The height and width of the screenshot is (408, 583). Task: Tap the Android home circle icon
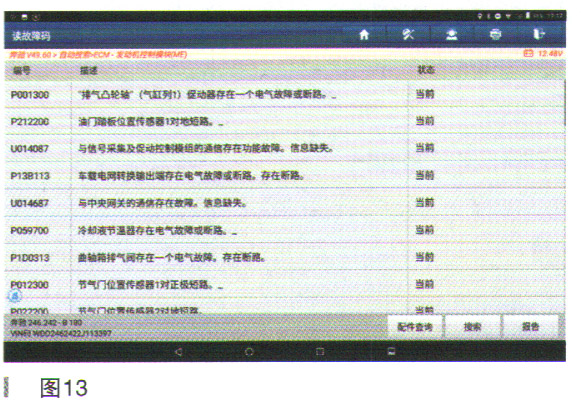[x=249, y=351]
